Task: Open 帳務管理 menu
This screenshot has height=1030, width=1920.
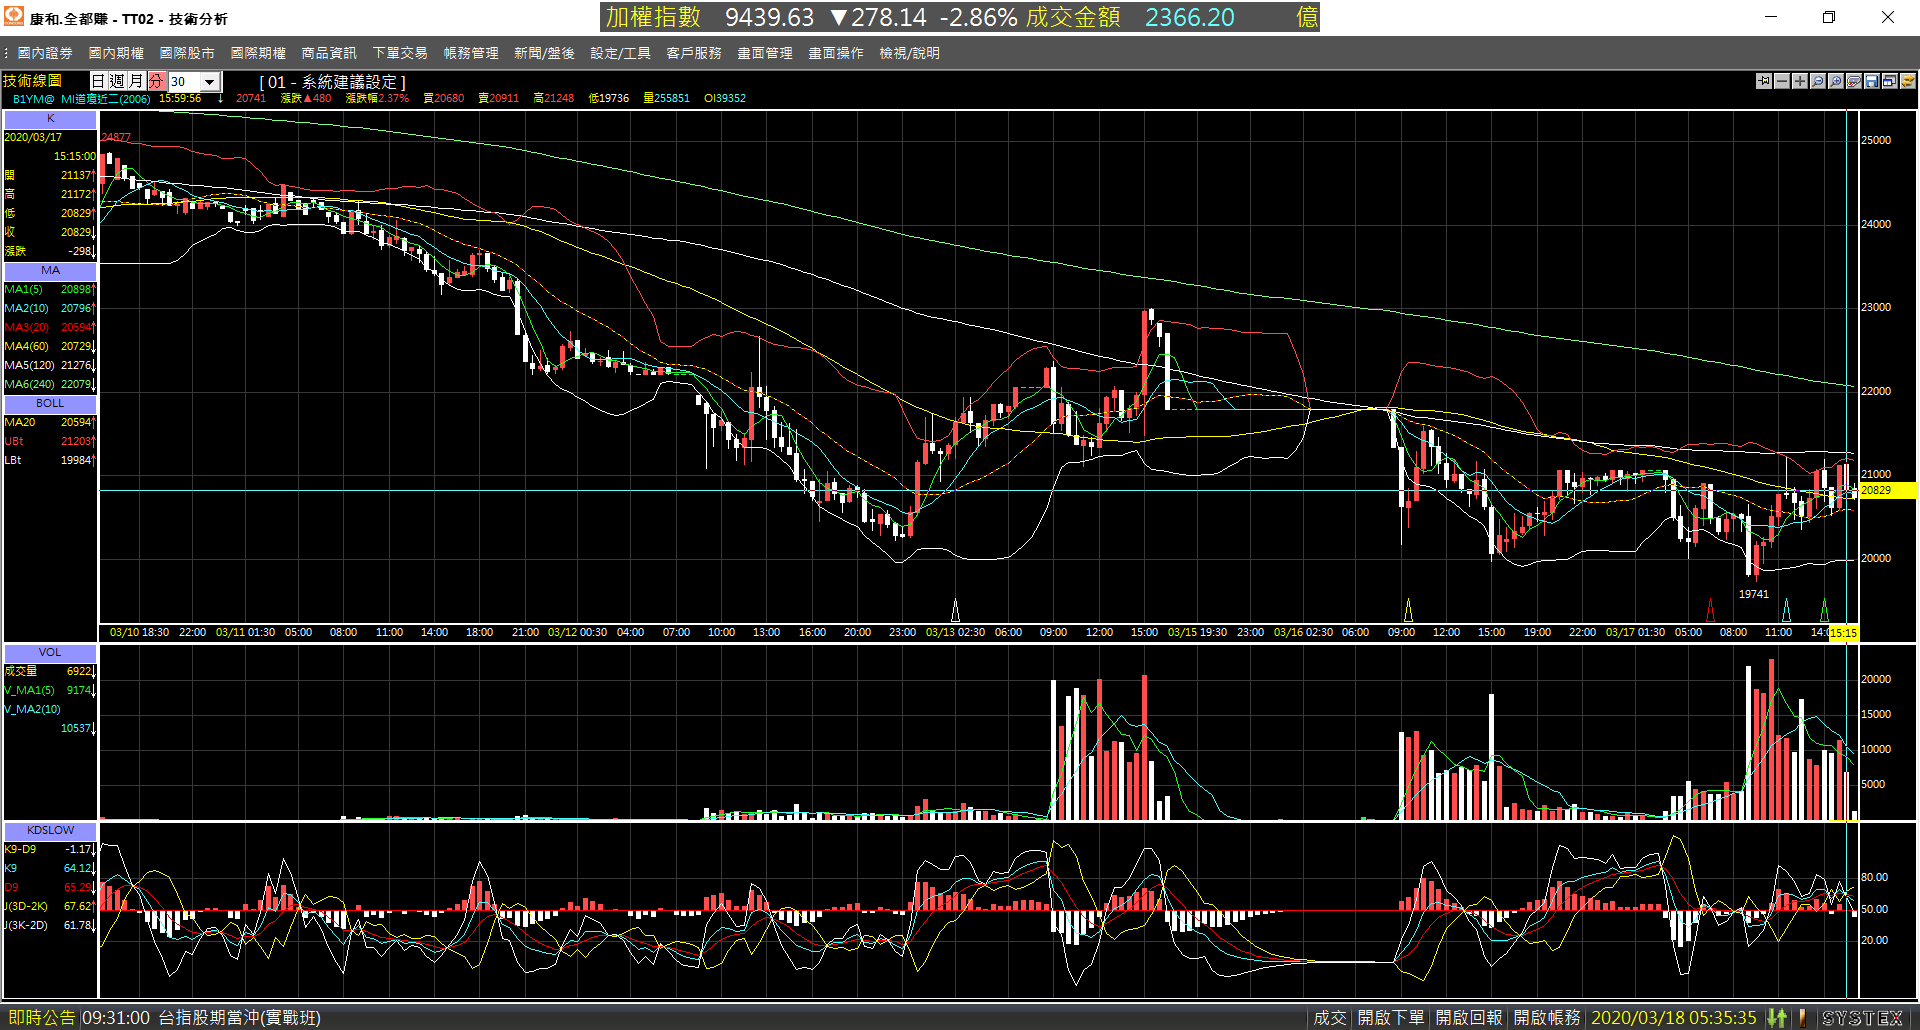Action: [x=471, y=53]
